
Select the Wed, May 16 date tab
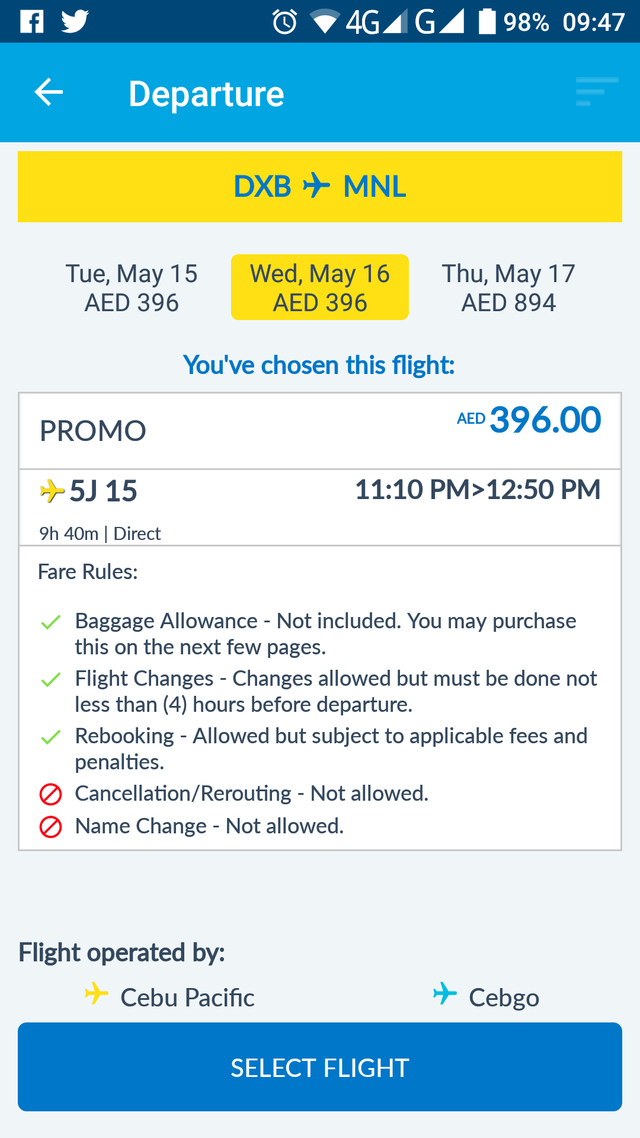[320, 287]
